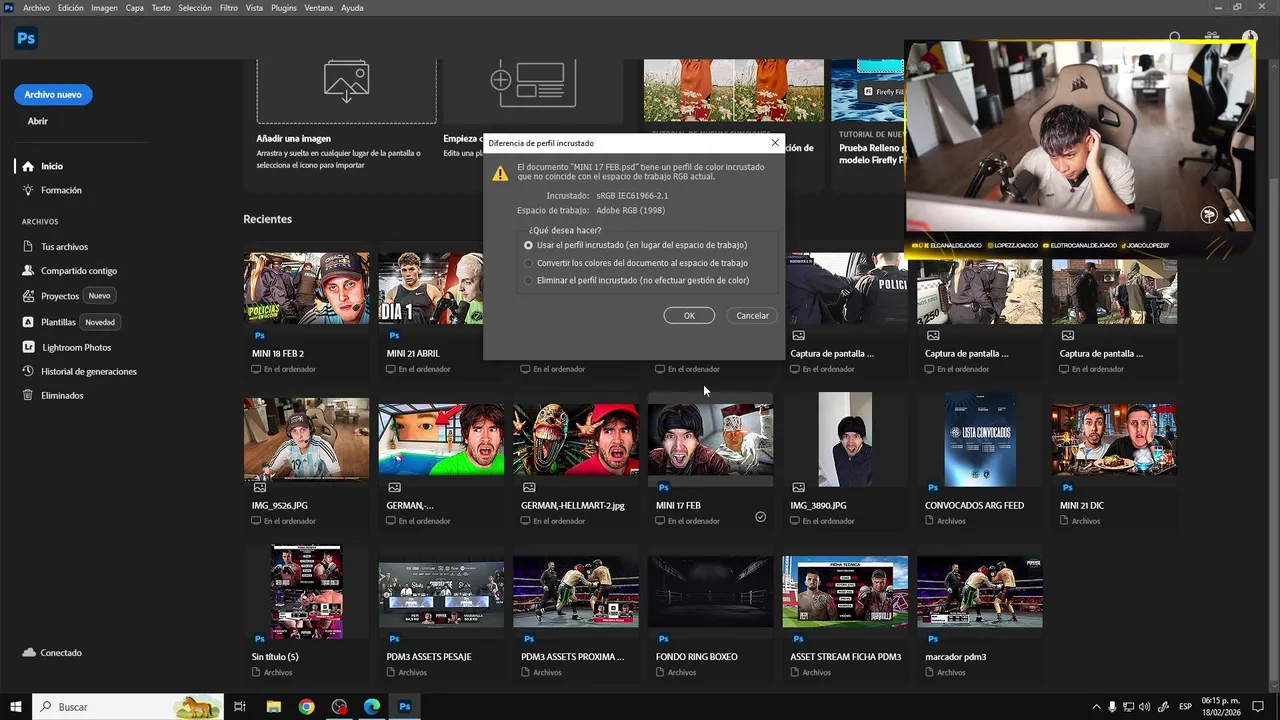Close the Diferencia de perfil incrustado dialog

[774, 143]
